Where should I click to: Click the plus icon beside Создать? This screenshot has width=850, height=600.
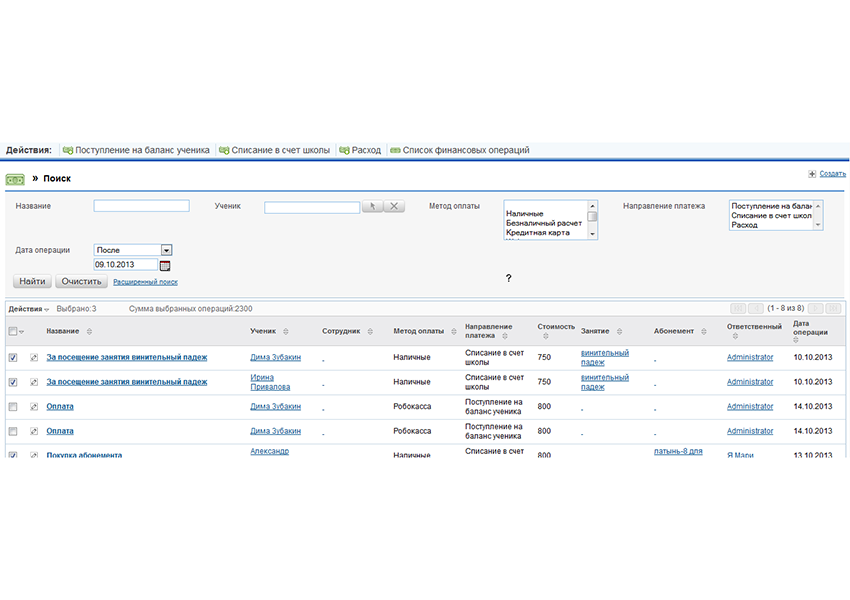[812, 174]
